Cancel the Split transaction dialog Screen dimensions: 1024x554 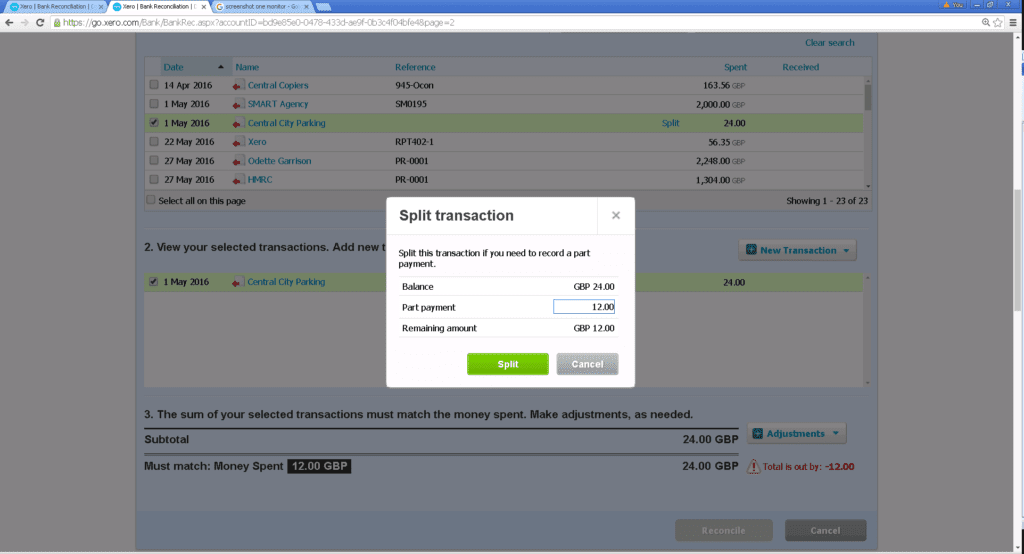click(587, 364)
